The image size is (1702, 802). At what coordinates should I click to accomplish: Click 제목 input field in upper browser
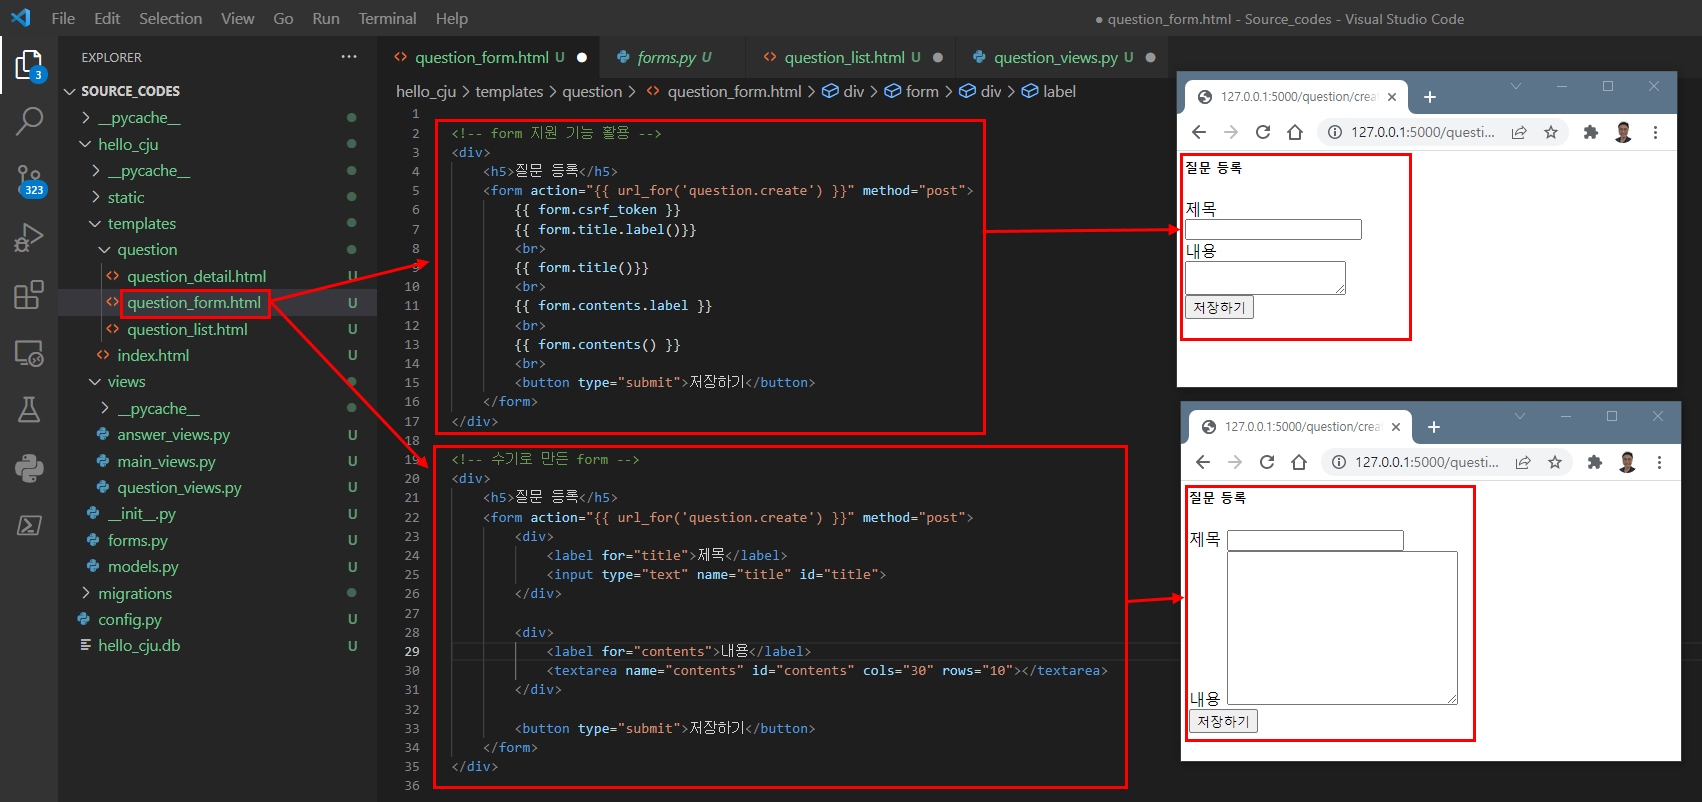click(1273, 229)
